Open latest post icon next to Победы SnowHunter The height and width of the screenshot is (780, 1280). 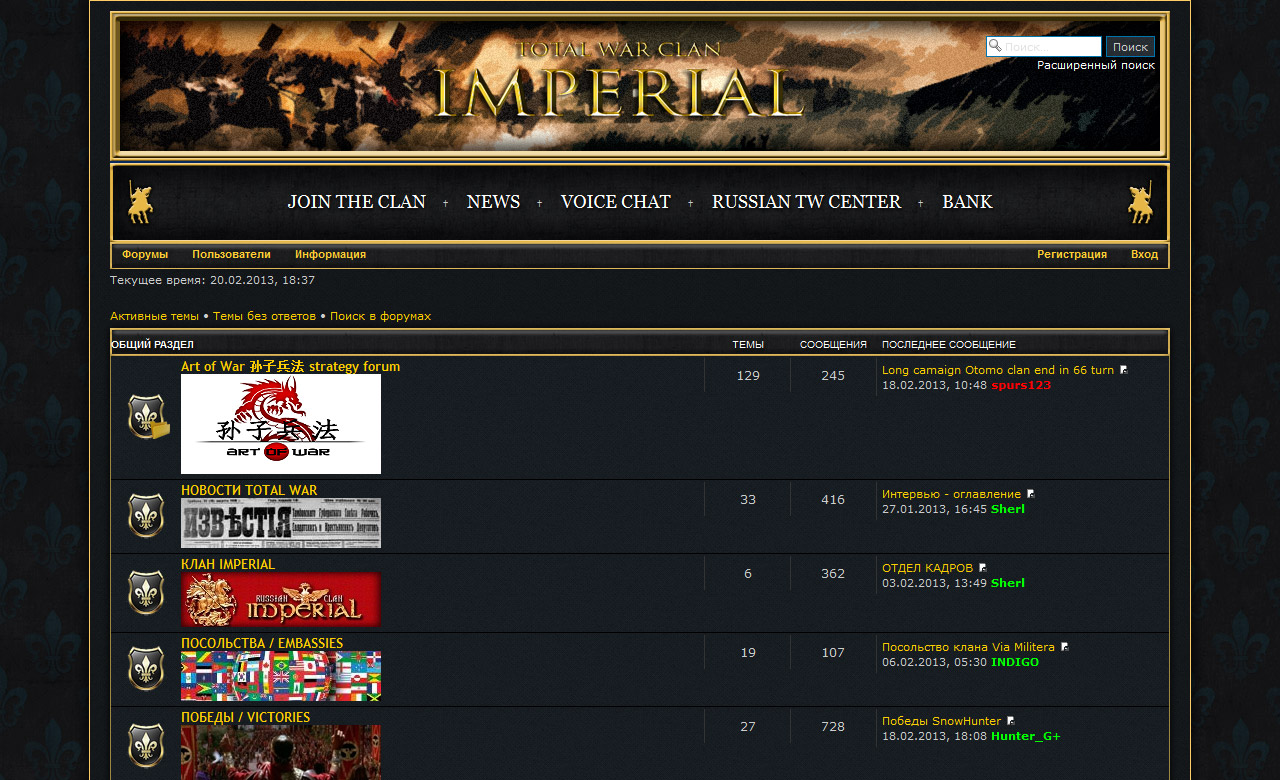tap(1011, 721)
